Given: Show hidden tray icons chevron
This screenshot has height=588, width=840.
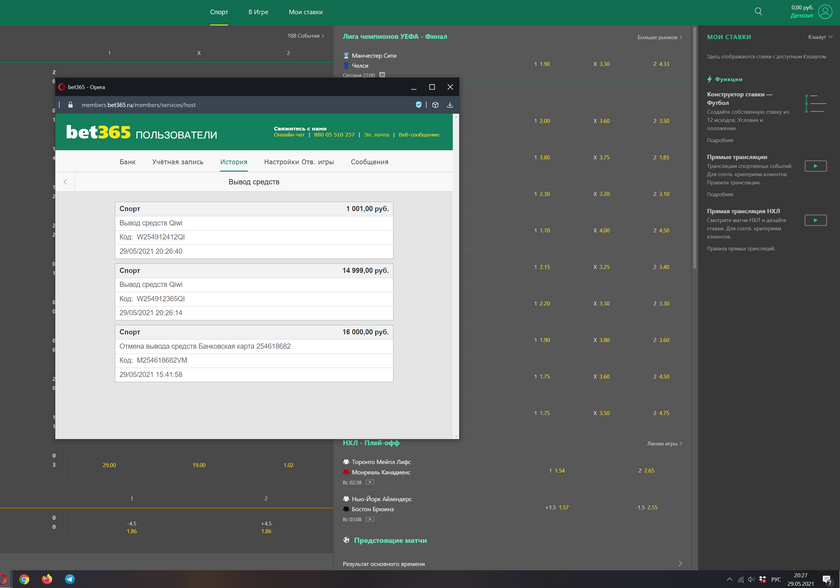Looking at the screenshot, I should point(729,579).
